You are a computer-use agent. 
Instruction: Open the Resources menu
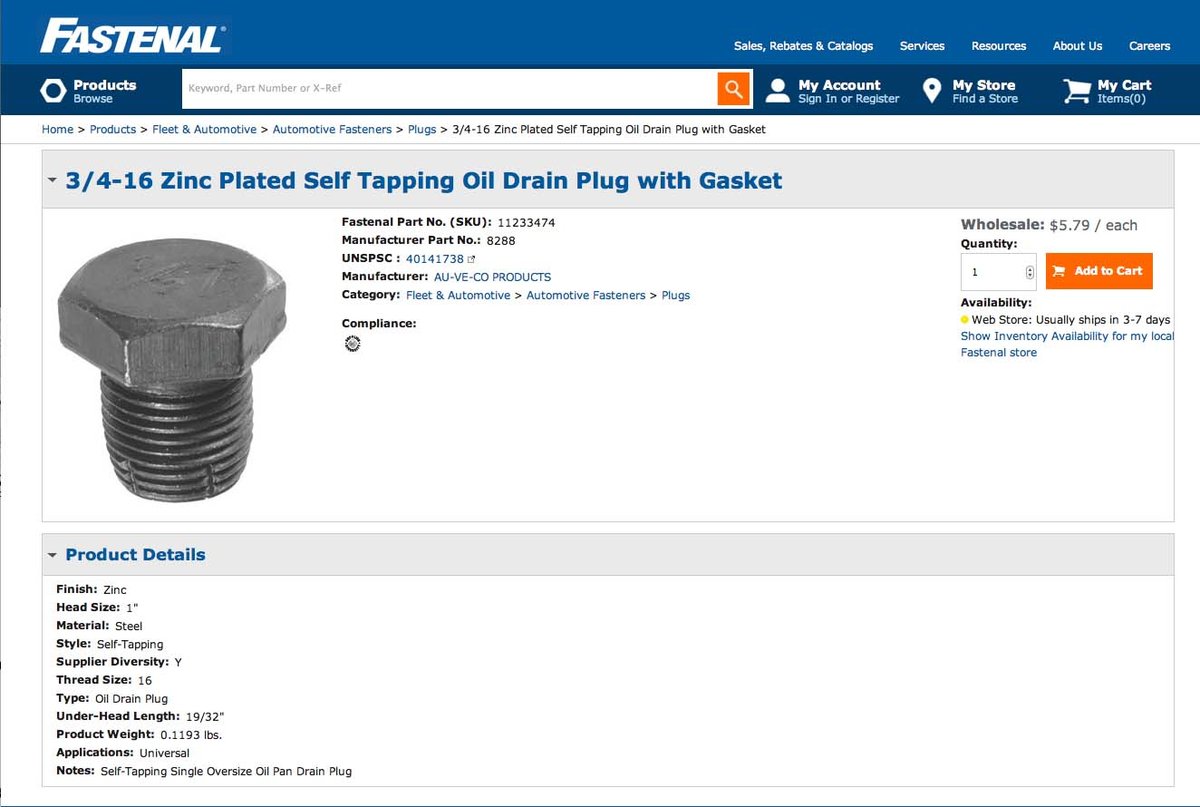pos(998,46)
